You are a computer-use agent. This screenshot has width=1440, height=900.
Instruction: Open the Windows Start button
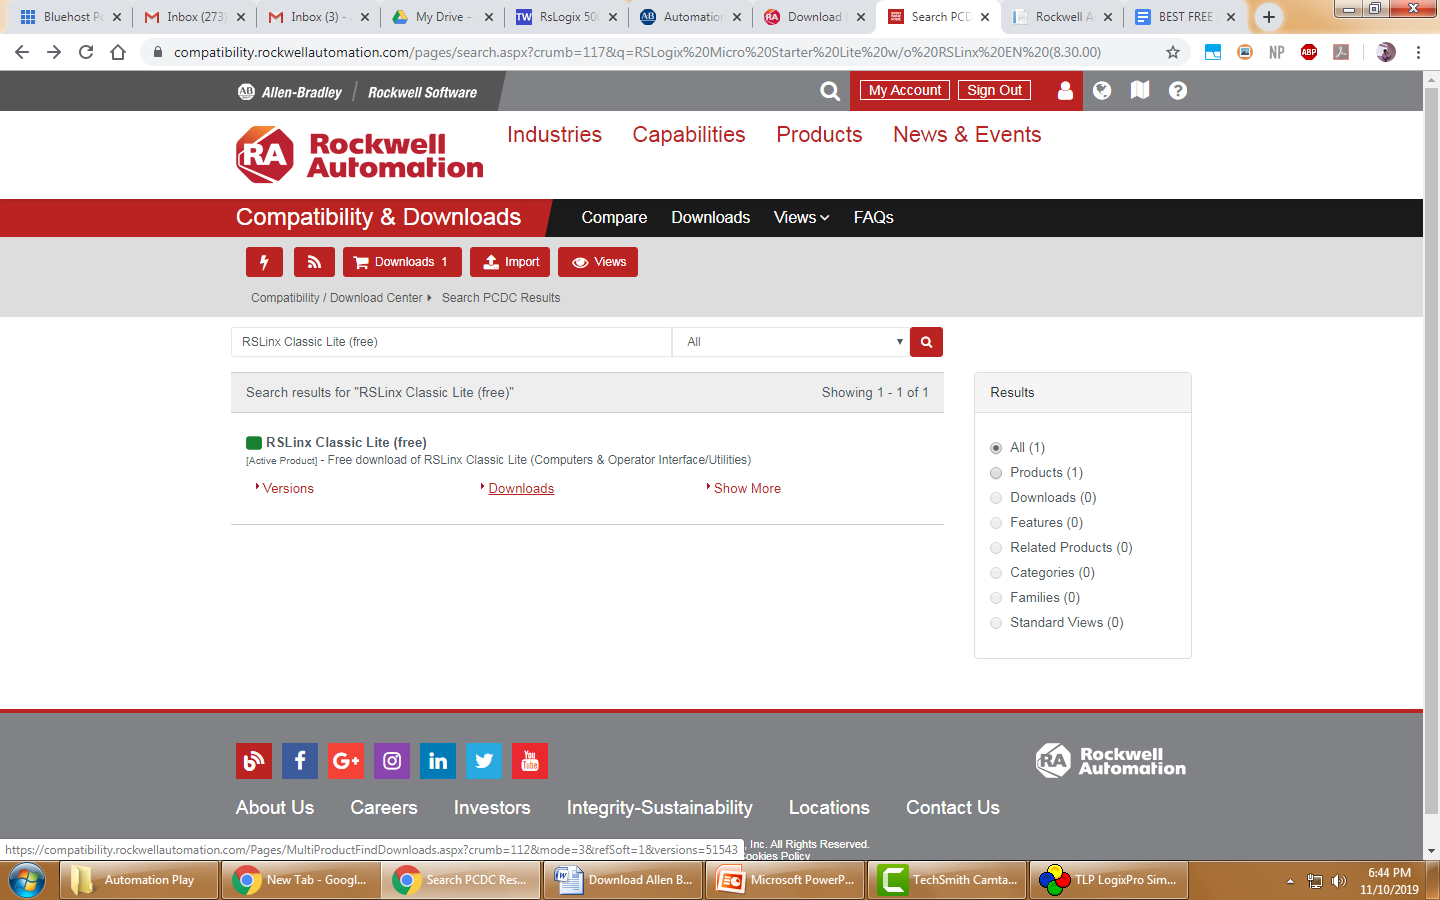pos(27,880)
